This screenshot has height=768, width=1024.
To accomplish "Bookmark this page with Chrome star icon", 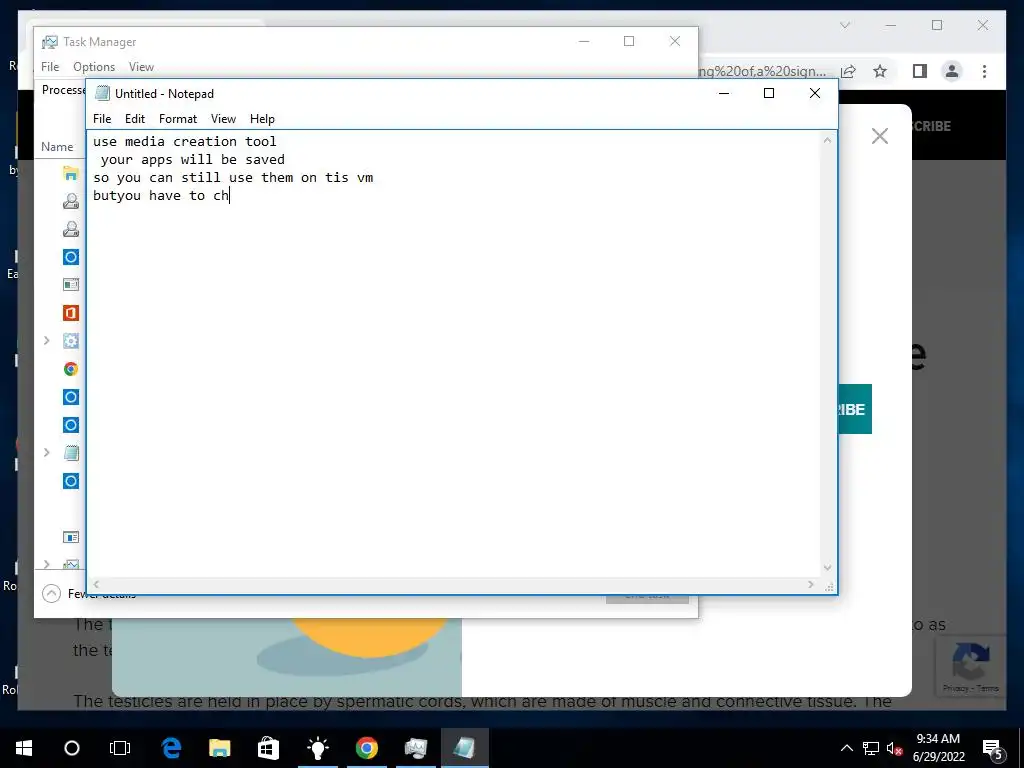I will 880,71.
